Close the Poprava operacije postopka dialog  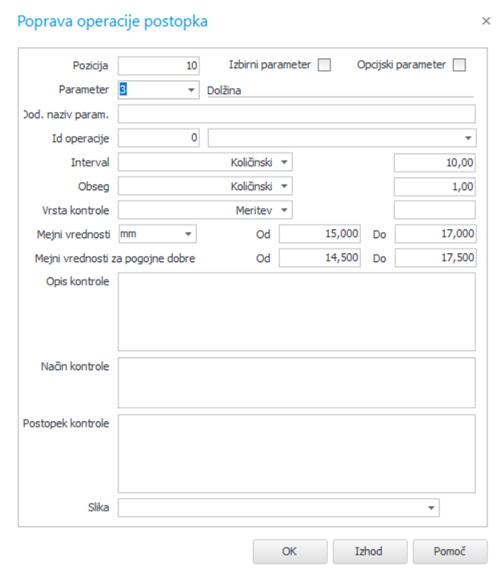[x=486, y=21]
